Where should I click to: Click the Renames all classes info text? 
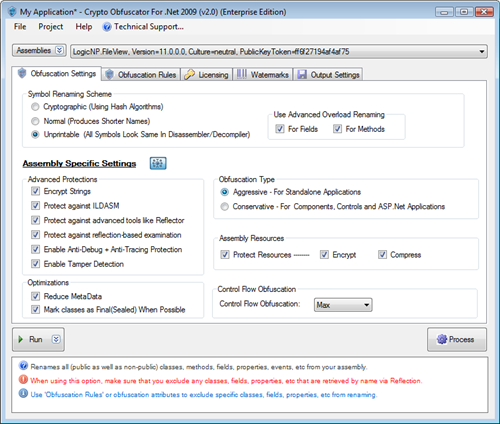point(199,367)
